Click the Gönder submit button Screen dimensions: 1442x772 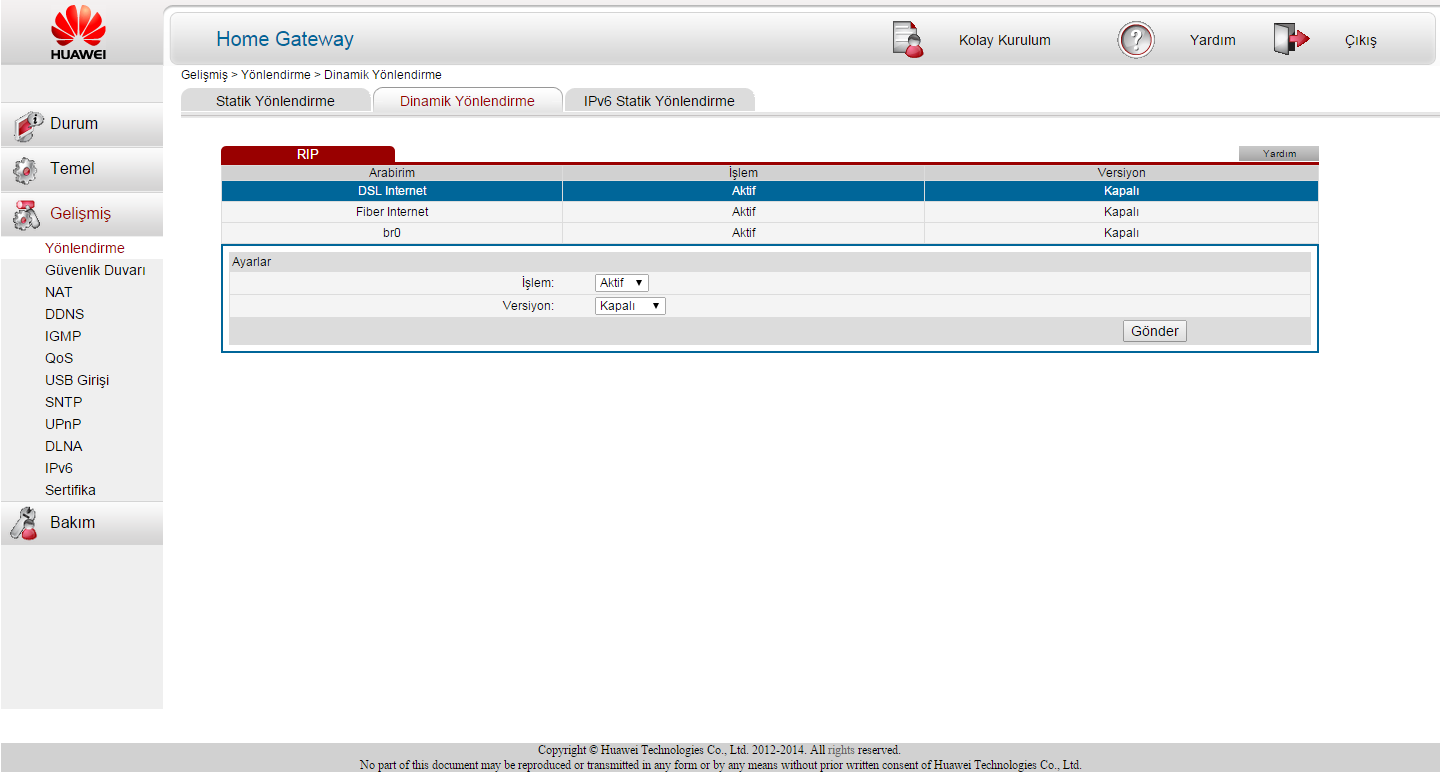tap(1155, 331)
